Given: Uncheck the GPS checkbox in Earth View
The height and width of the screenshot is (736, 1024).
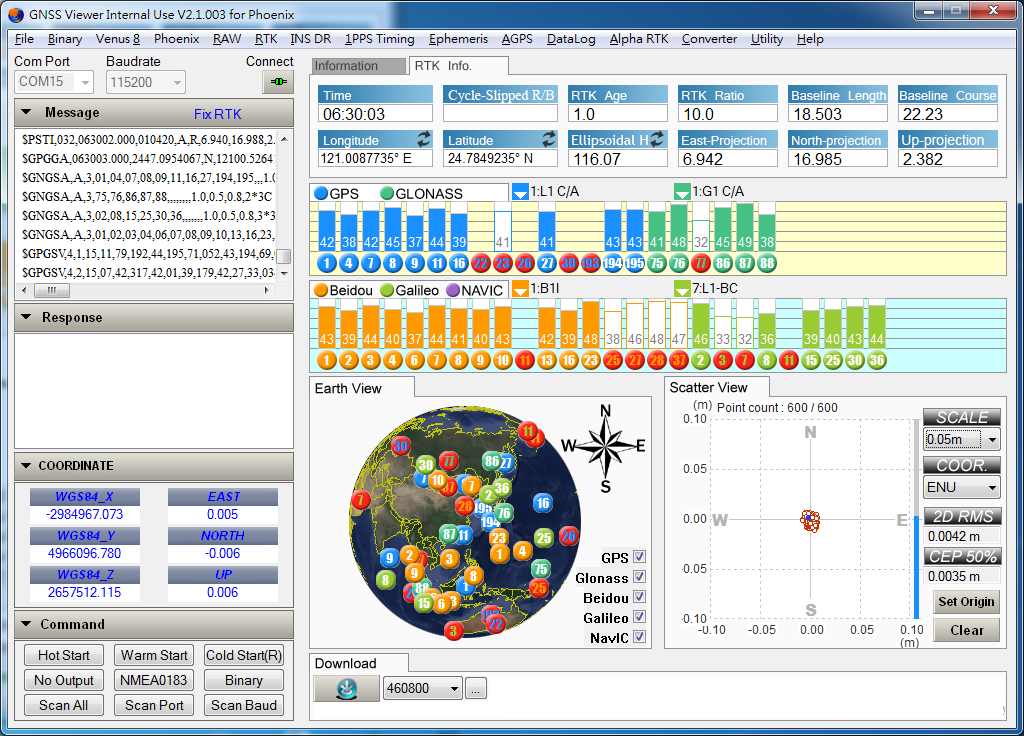Looking at the screenshot, I should click(639, 557).
